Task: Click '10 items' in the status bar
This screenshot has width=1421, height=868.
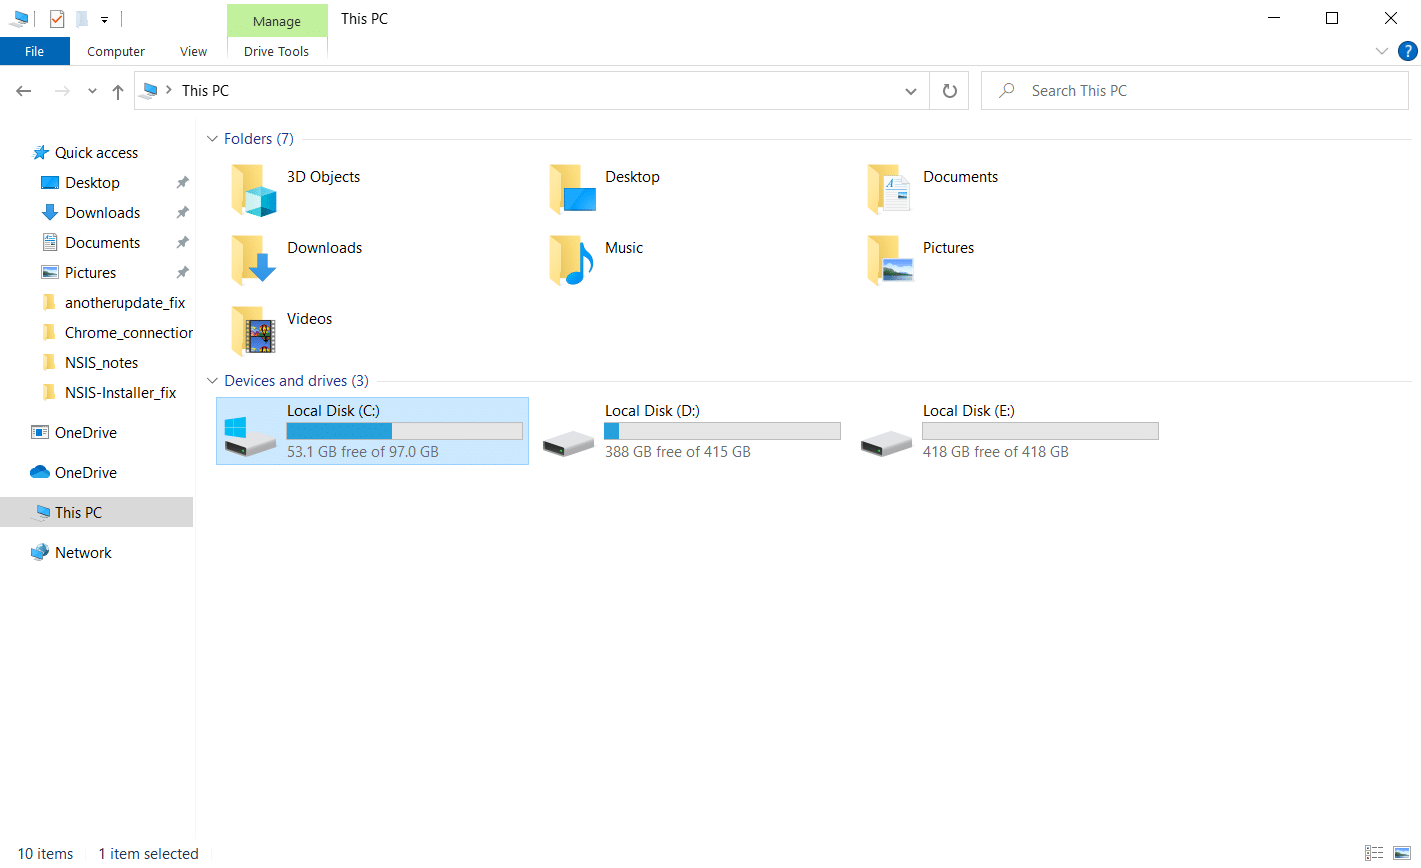Action: click(x=45, y=854)
